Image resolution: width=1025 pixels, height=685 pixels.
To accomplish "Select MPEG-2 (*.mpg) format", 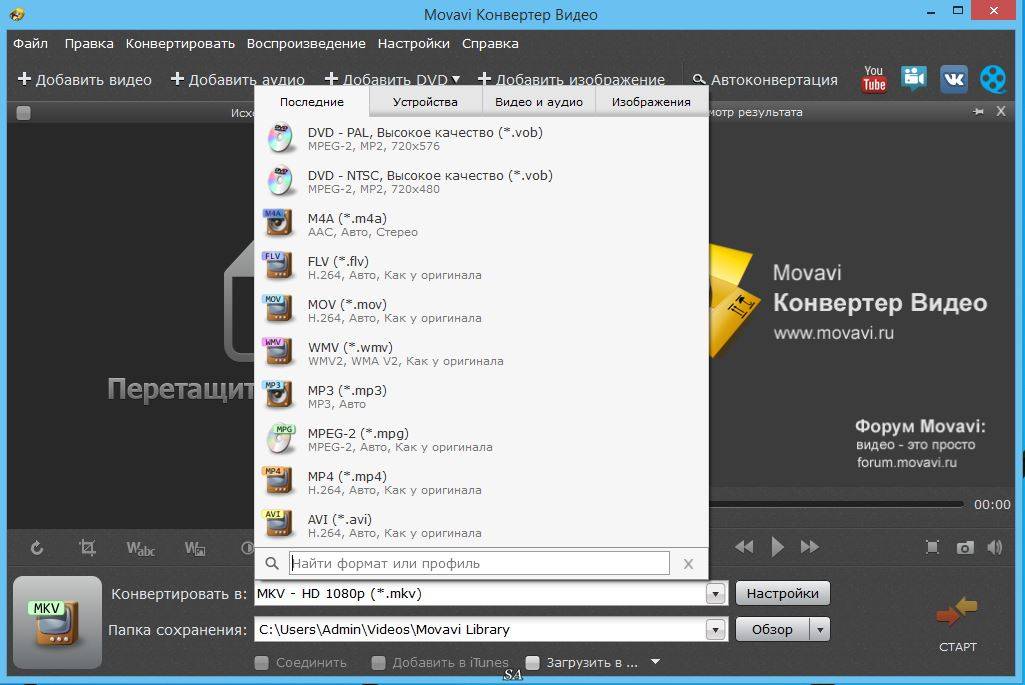I will [481, 439].
